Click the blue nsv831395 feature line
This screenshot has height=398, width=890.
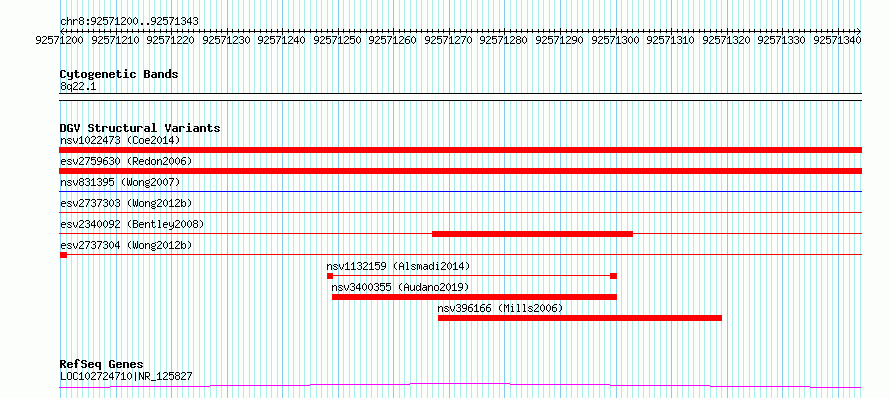click(460, 191)
